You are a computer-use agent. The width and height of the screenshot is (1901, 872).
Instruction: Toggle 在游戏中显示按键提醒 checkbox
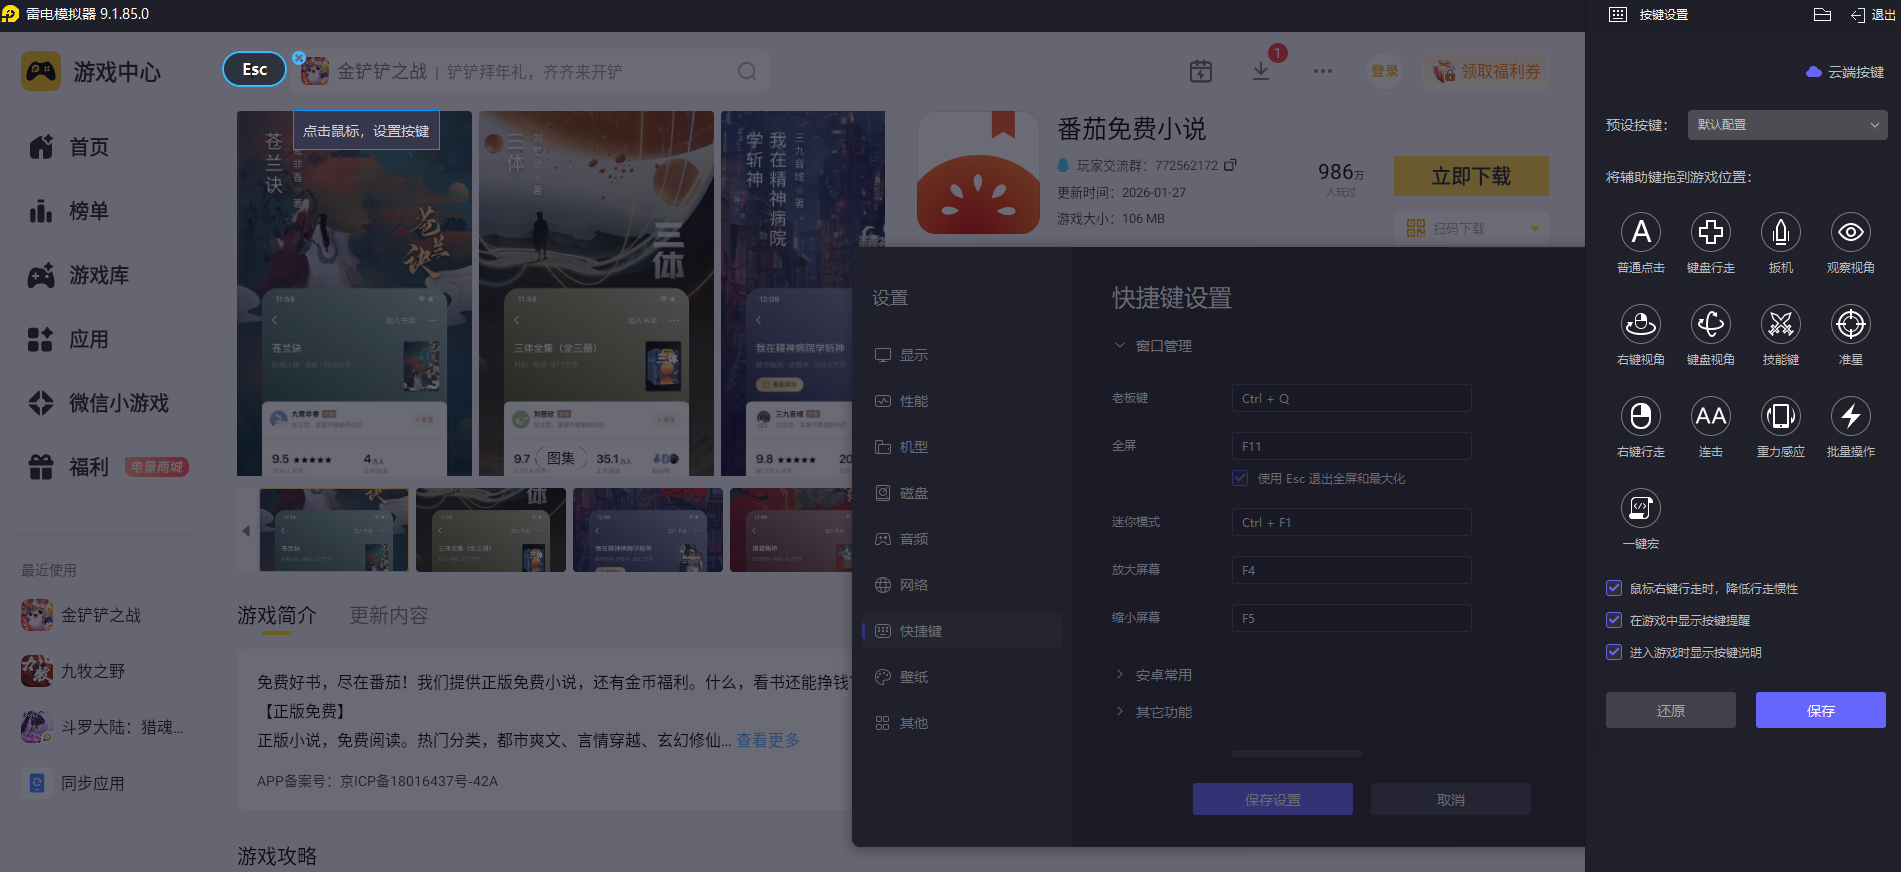coord(1614,620)
